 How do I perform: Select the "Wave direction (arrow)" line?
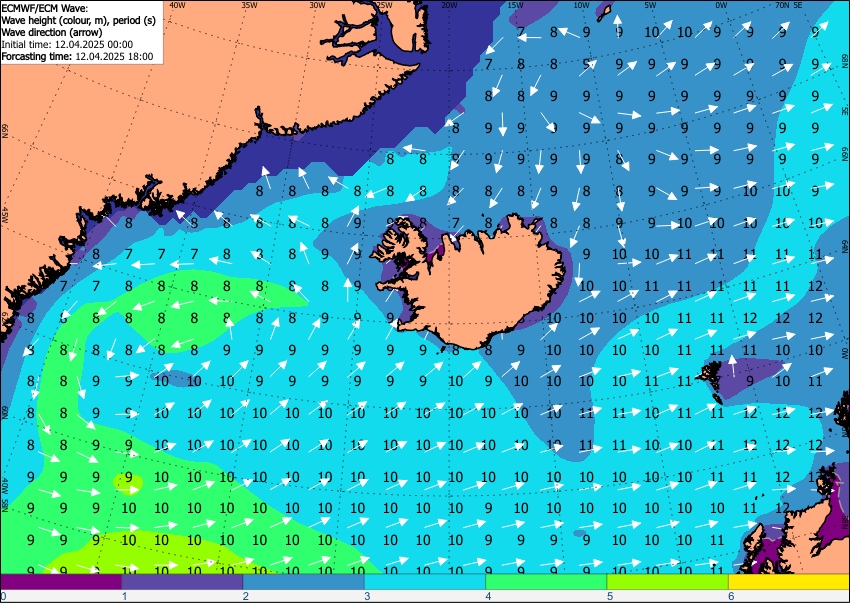[x=52, y=32]
